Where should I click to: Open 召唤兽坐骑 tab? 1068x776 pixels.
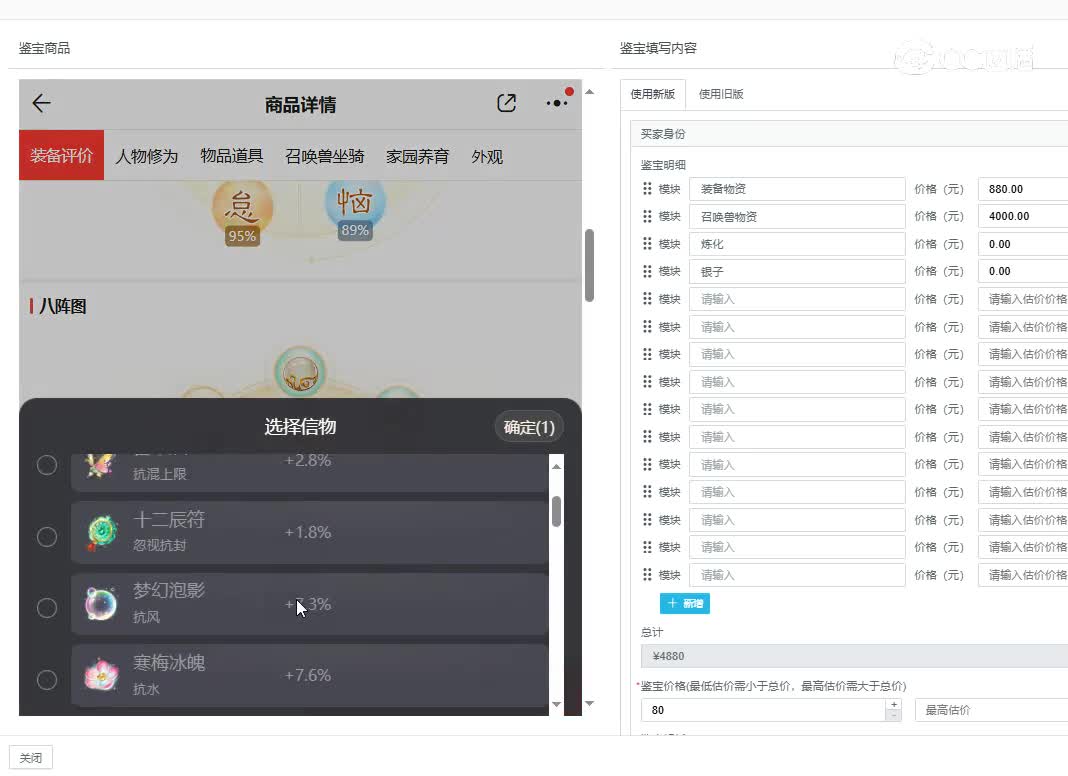(325, 156)
